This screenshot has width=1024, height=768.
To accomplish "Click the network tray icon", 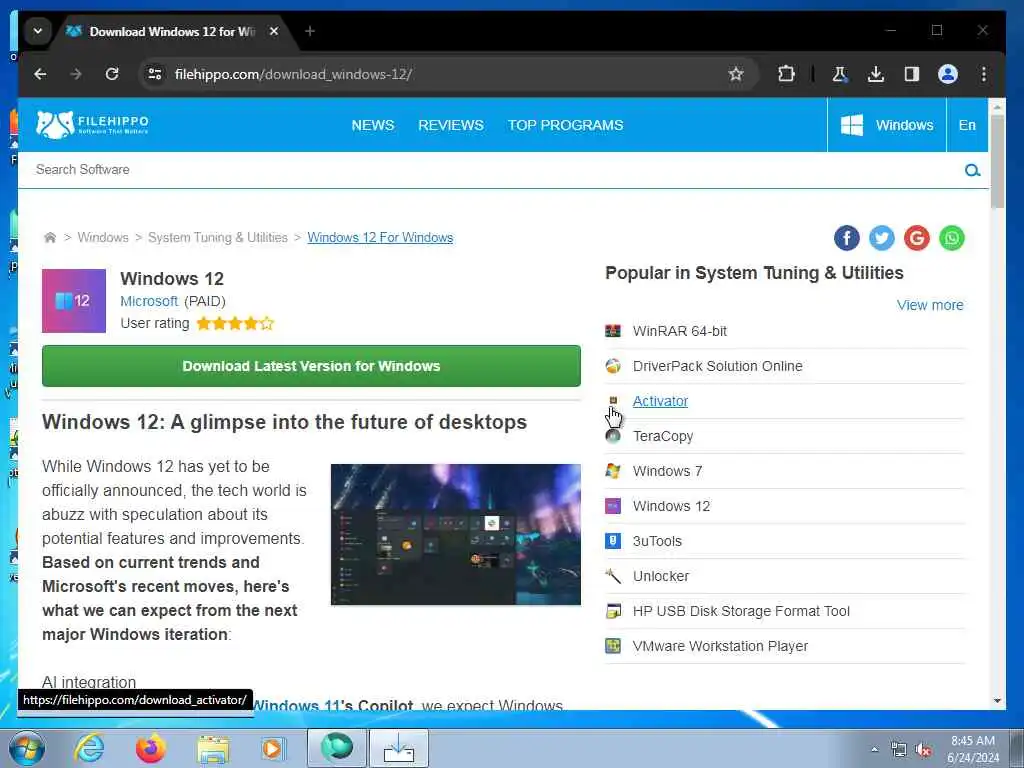I will pos(899,750).
